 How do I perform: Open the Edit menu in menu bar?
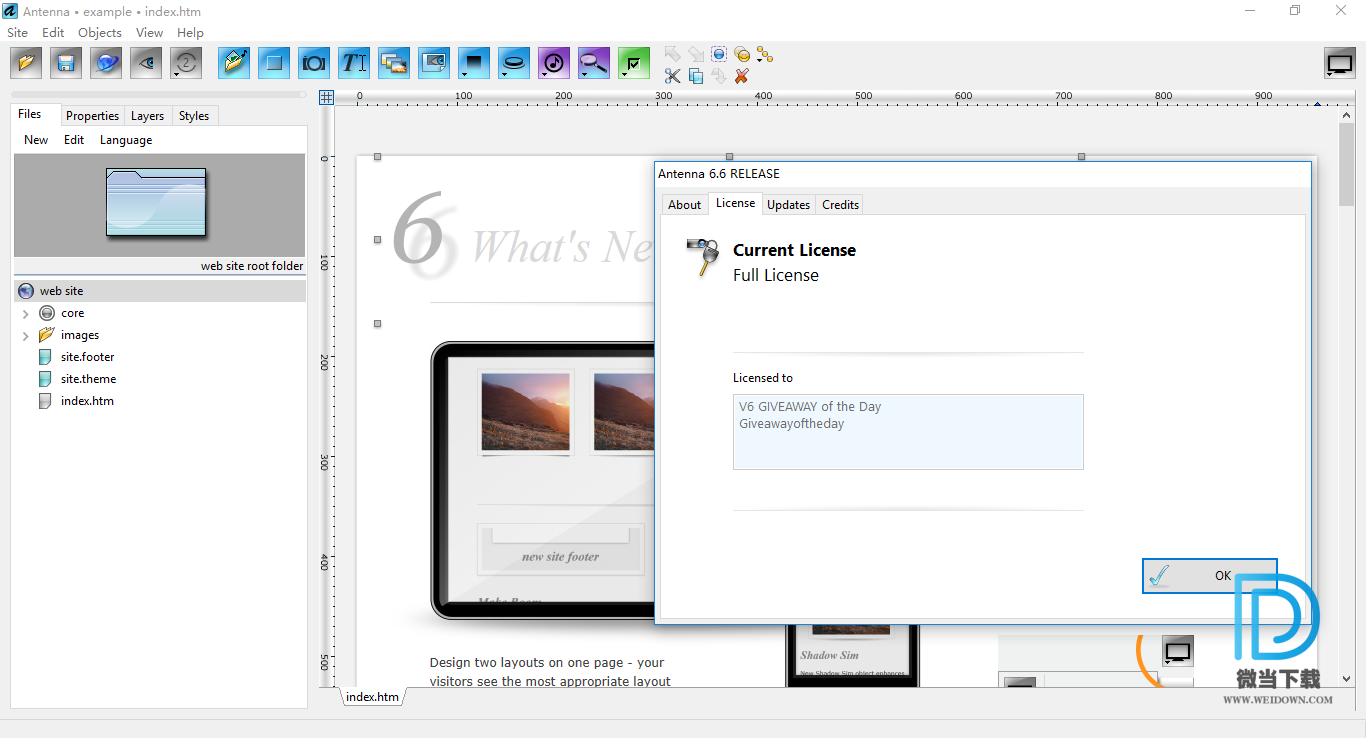pos(53,32)
